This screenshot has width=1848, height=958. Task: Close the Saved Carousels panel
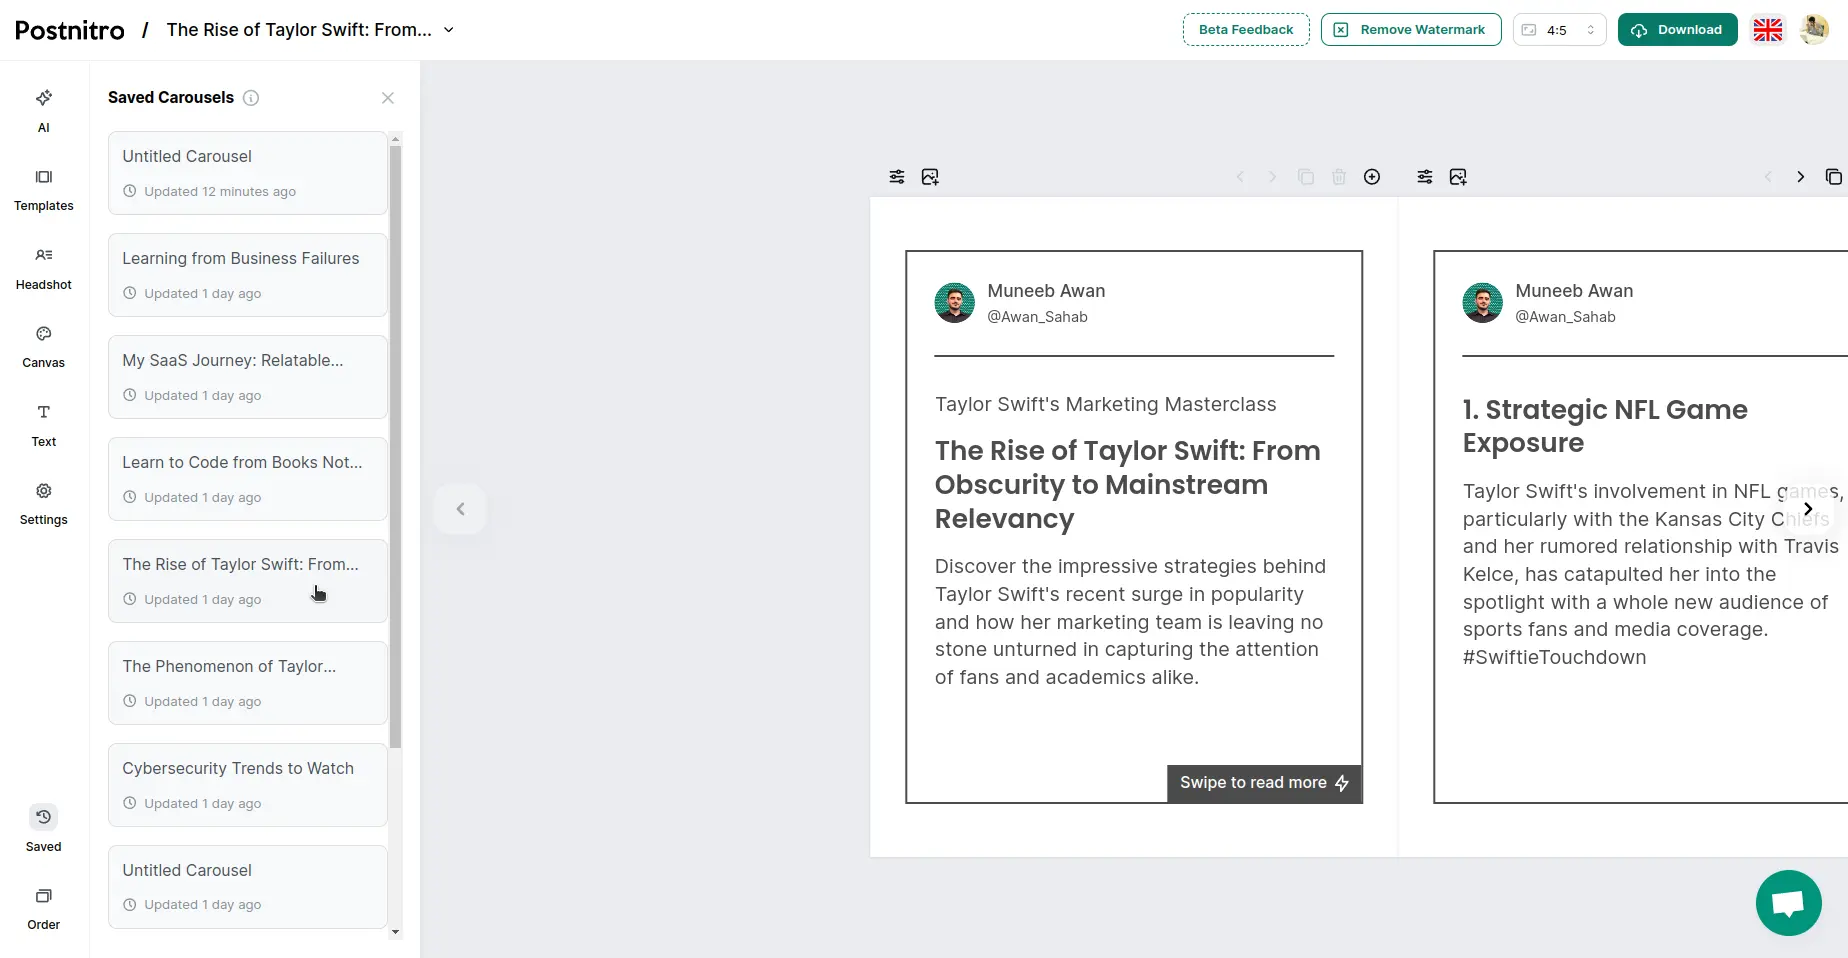(x=388, y=98)
